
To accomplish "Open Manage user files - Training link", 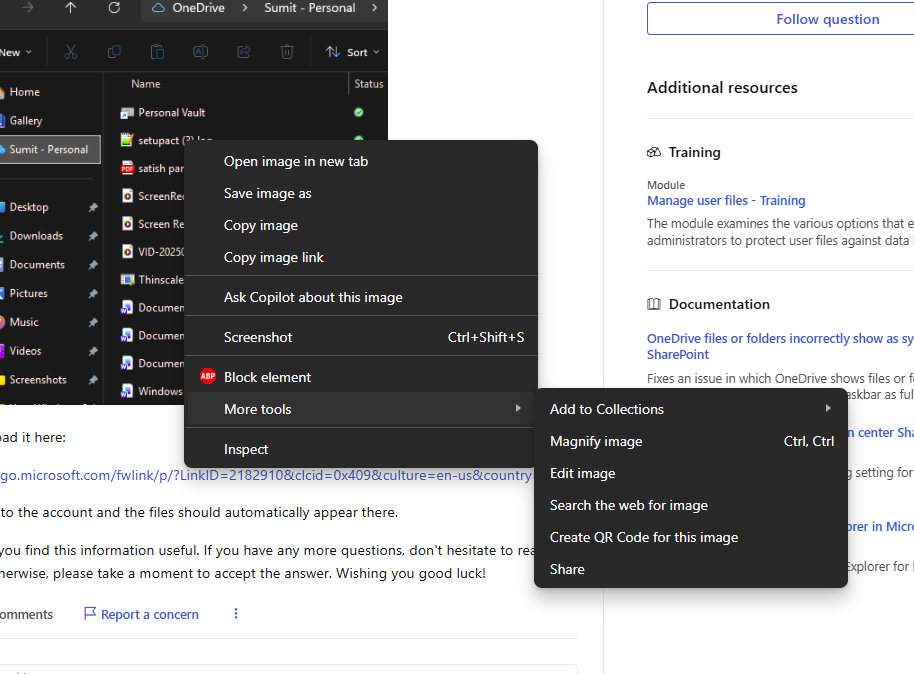I will pos(726,201).
